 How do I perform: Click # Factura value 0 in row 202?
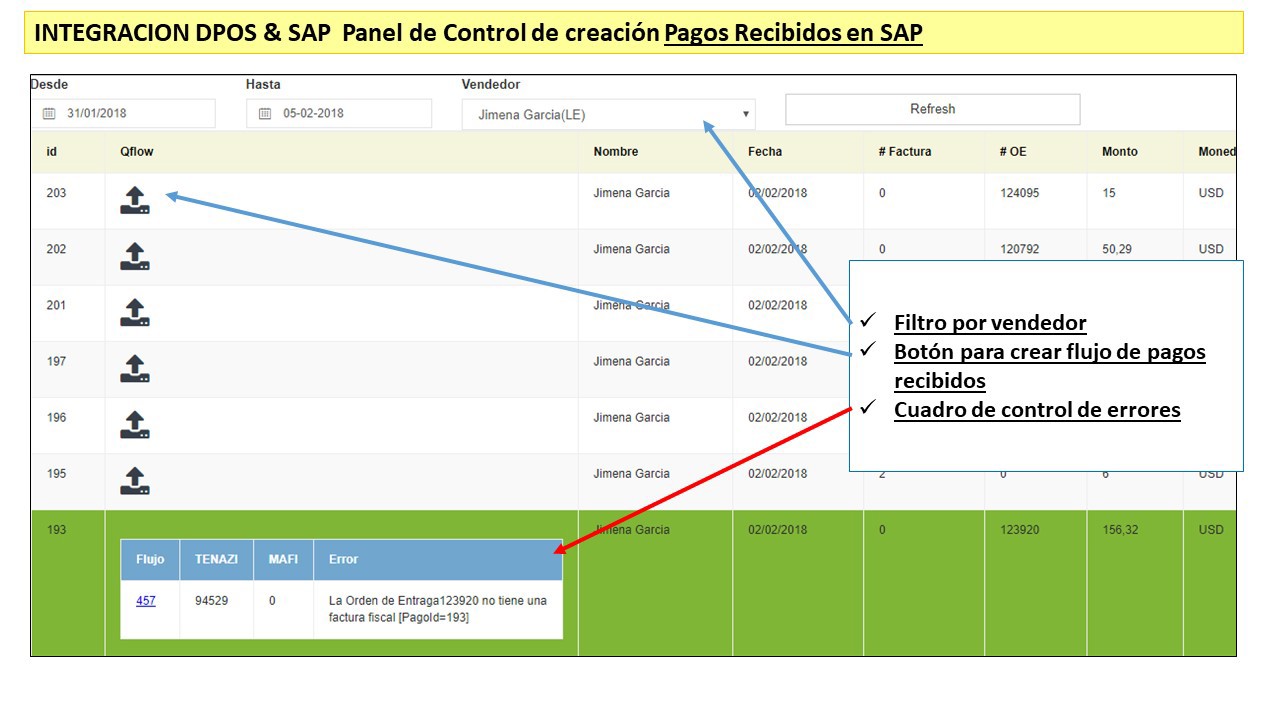click(882, 249)
